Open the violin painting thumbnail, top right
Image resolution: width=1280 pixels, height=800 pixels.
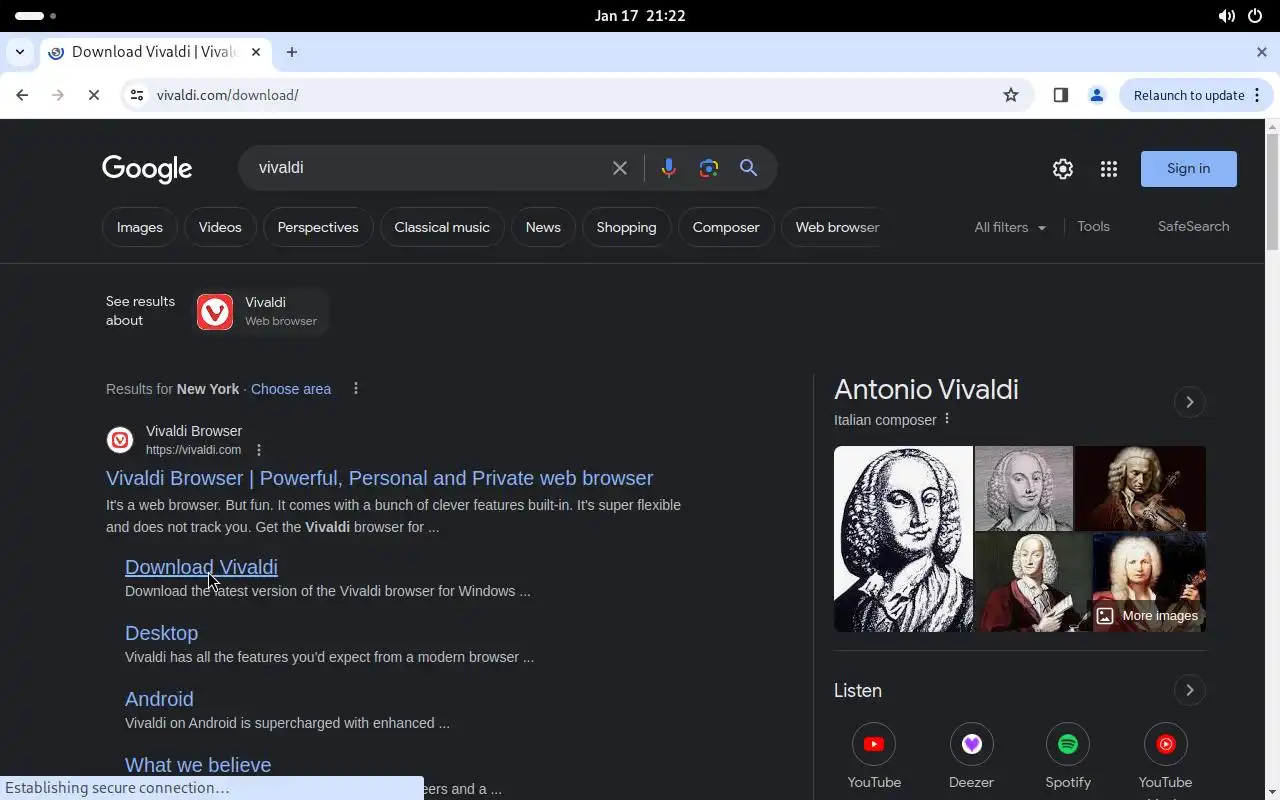tap(1141, 488)
